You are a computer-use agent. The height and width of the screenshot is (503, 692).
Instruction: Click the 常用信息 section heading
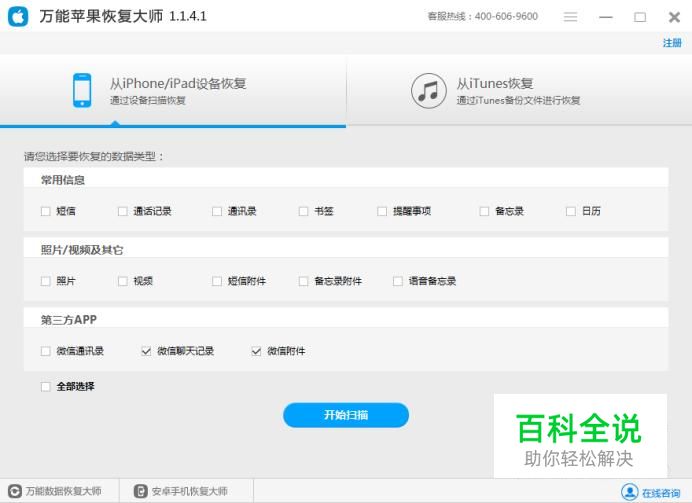pyautogui.click(x=63, y=180)
